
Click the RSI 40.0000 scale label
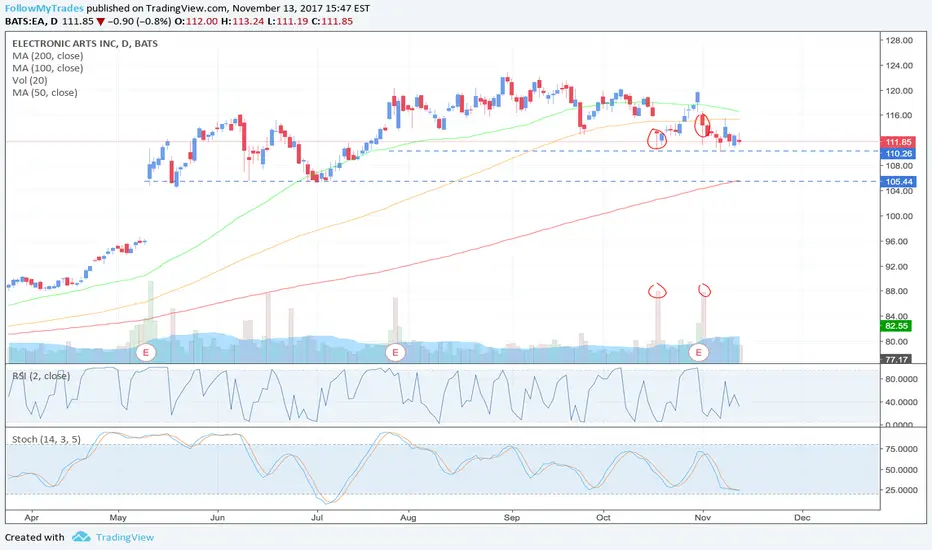(x=901, y=402)
